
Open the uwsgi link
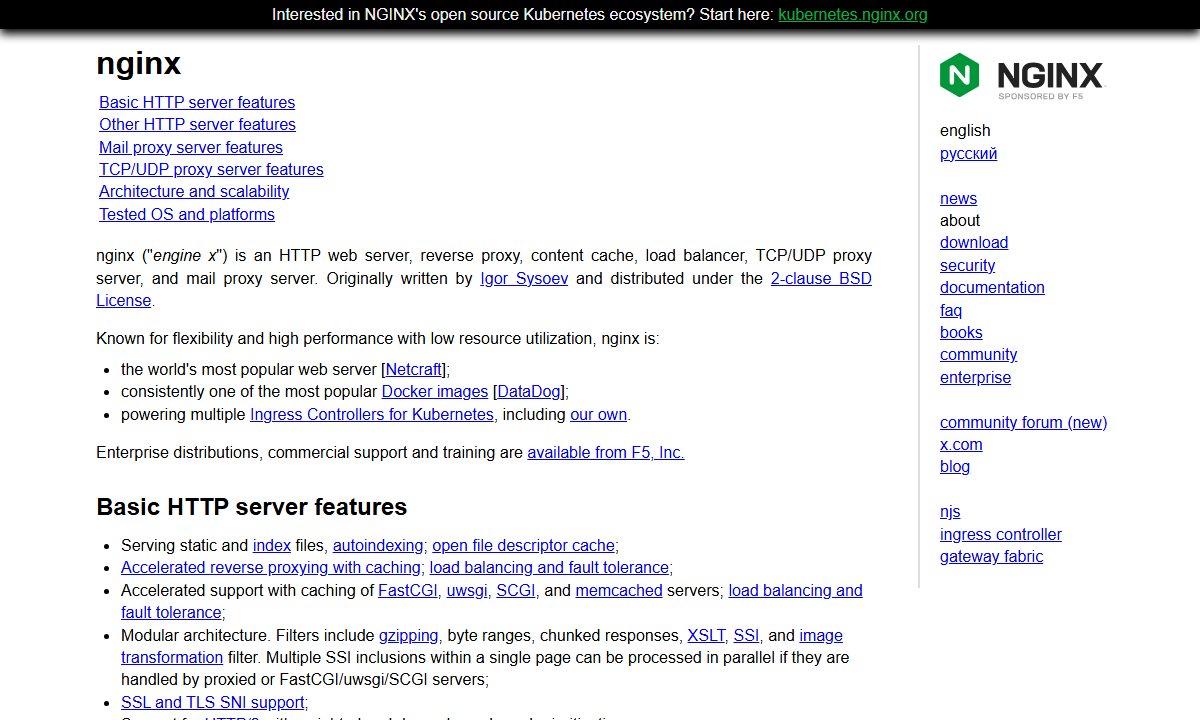(467, 590)
